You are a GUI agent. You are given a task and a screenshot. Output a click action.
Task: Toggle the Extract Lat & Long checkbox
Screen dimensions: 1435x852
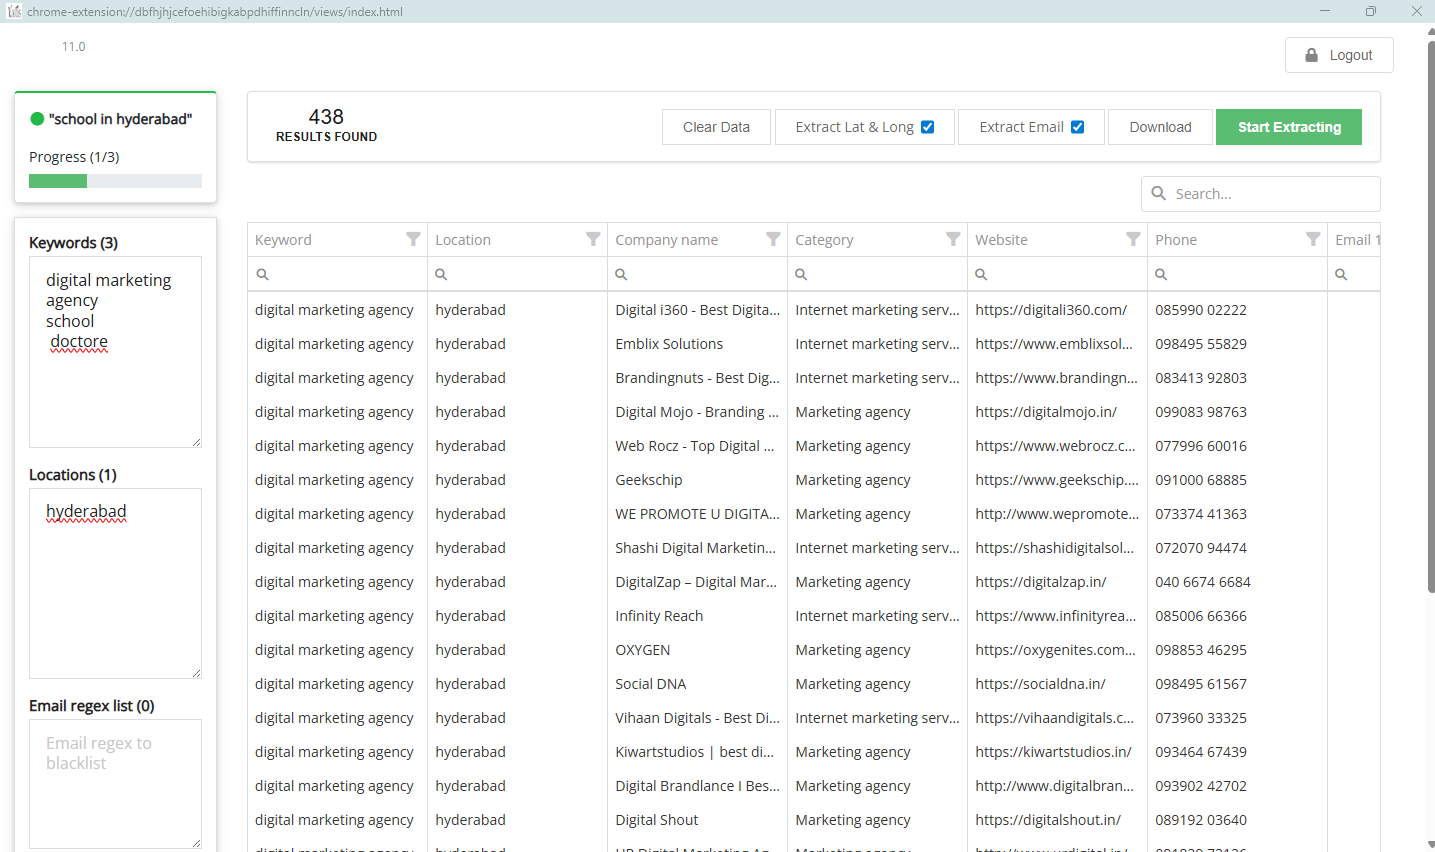(927, 127)
